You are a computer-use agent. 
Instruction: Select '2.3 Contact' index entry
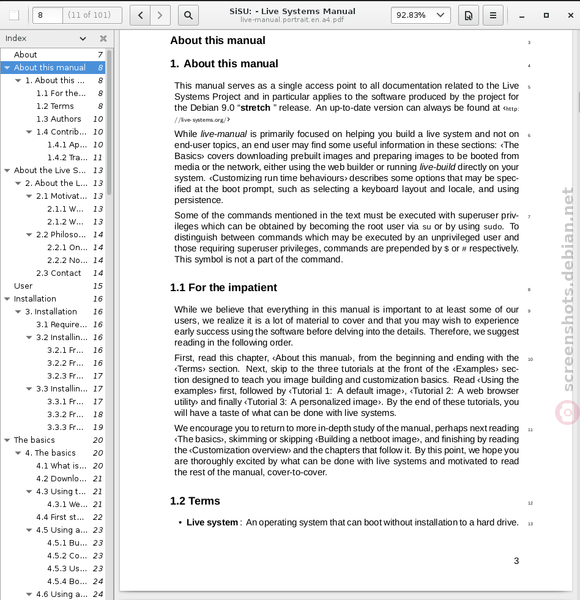pos(54,273)
